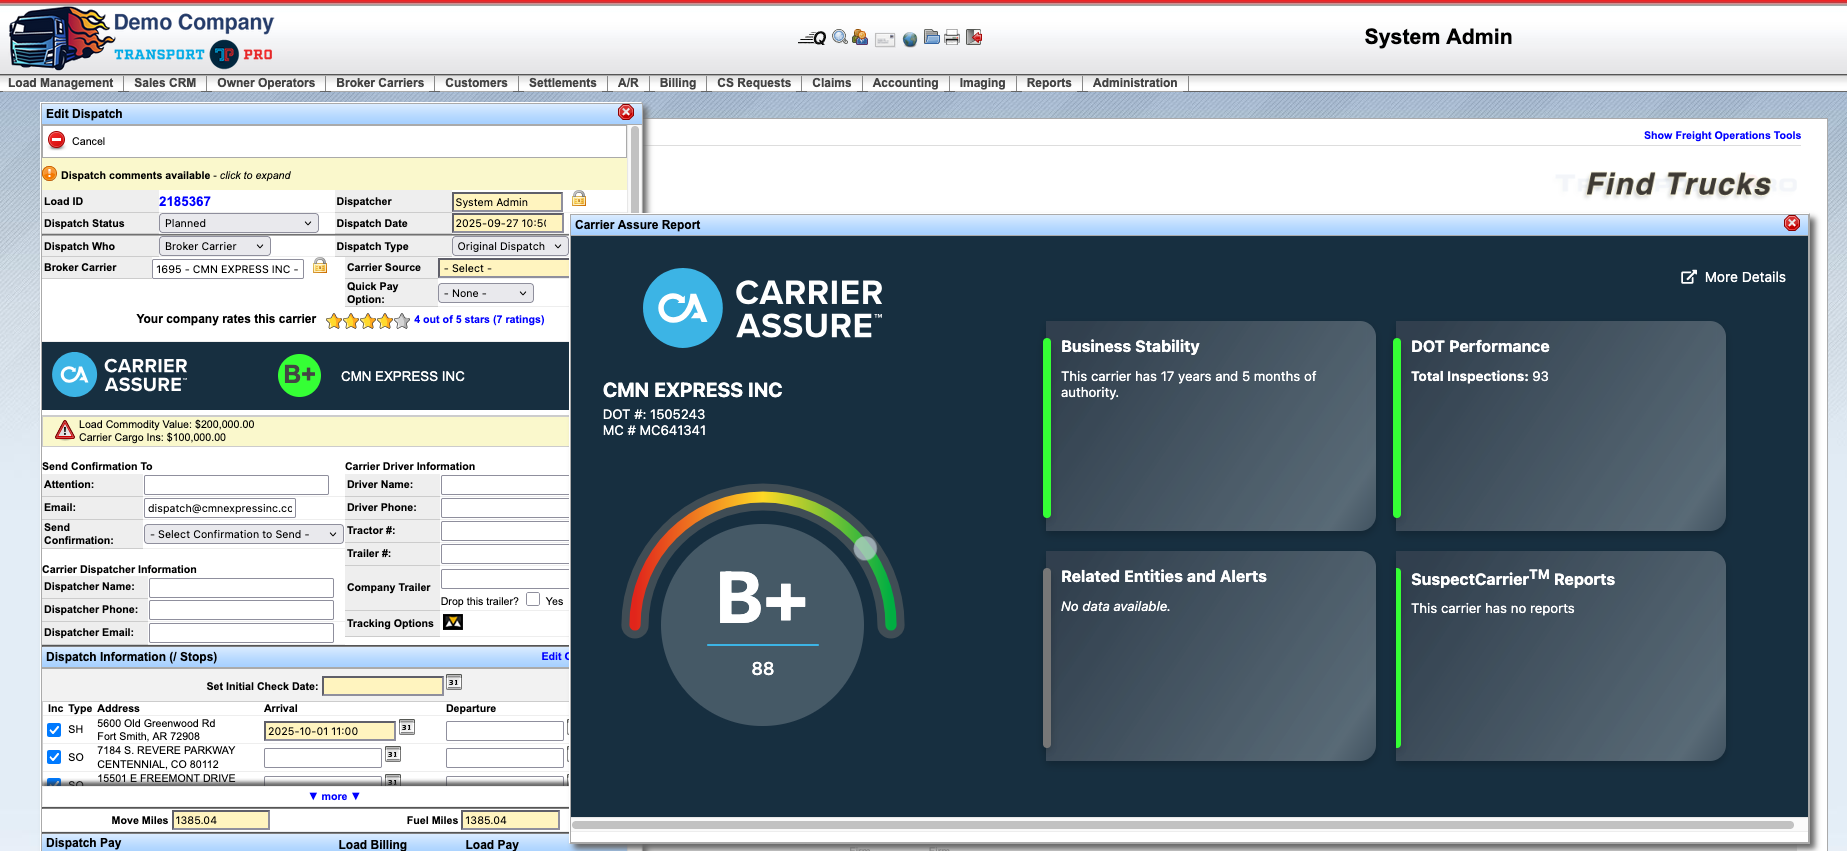This screenshot has height=851, width=1847.
Task: Open the Dispatch Who dropdown
Action: 214,246
